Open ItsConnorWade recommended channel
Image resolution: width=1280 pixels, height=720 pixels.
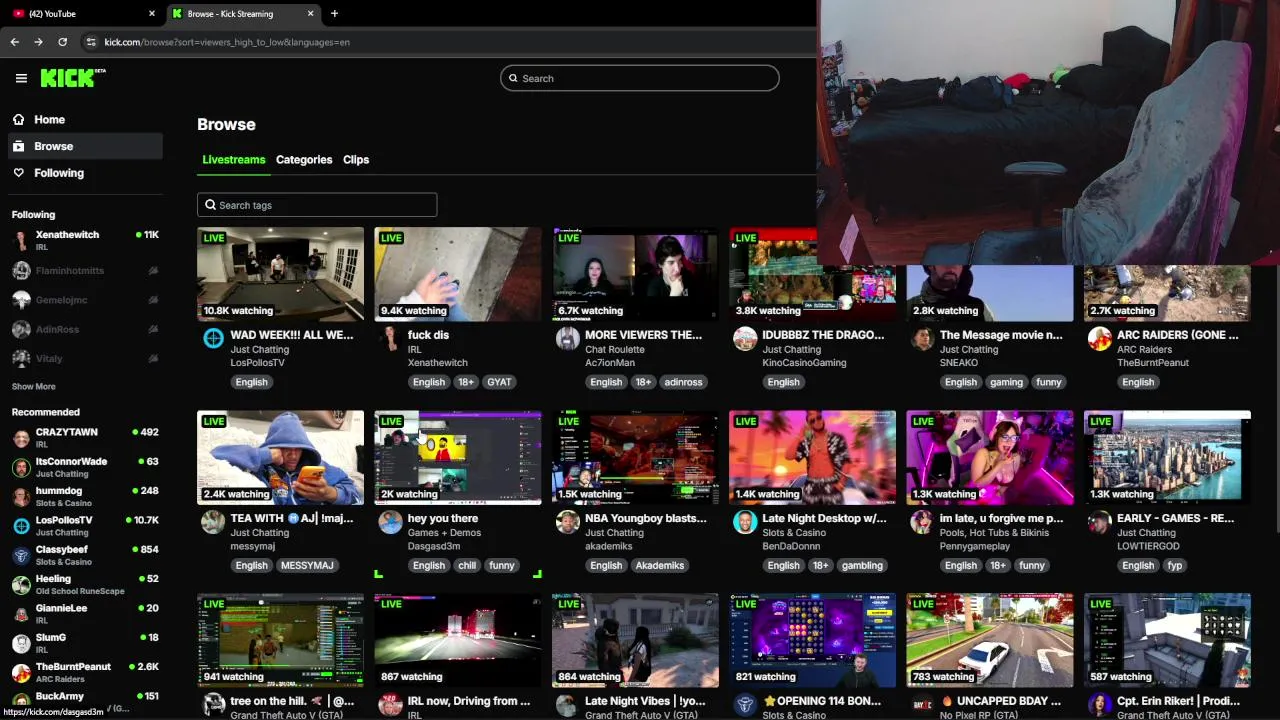pos(85,467)
